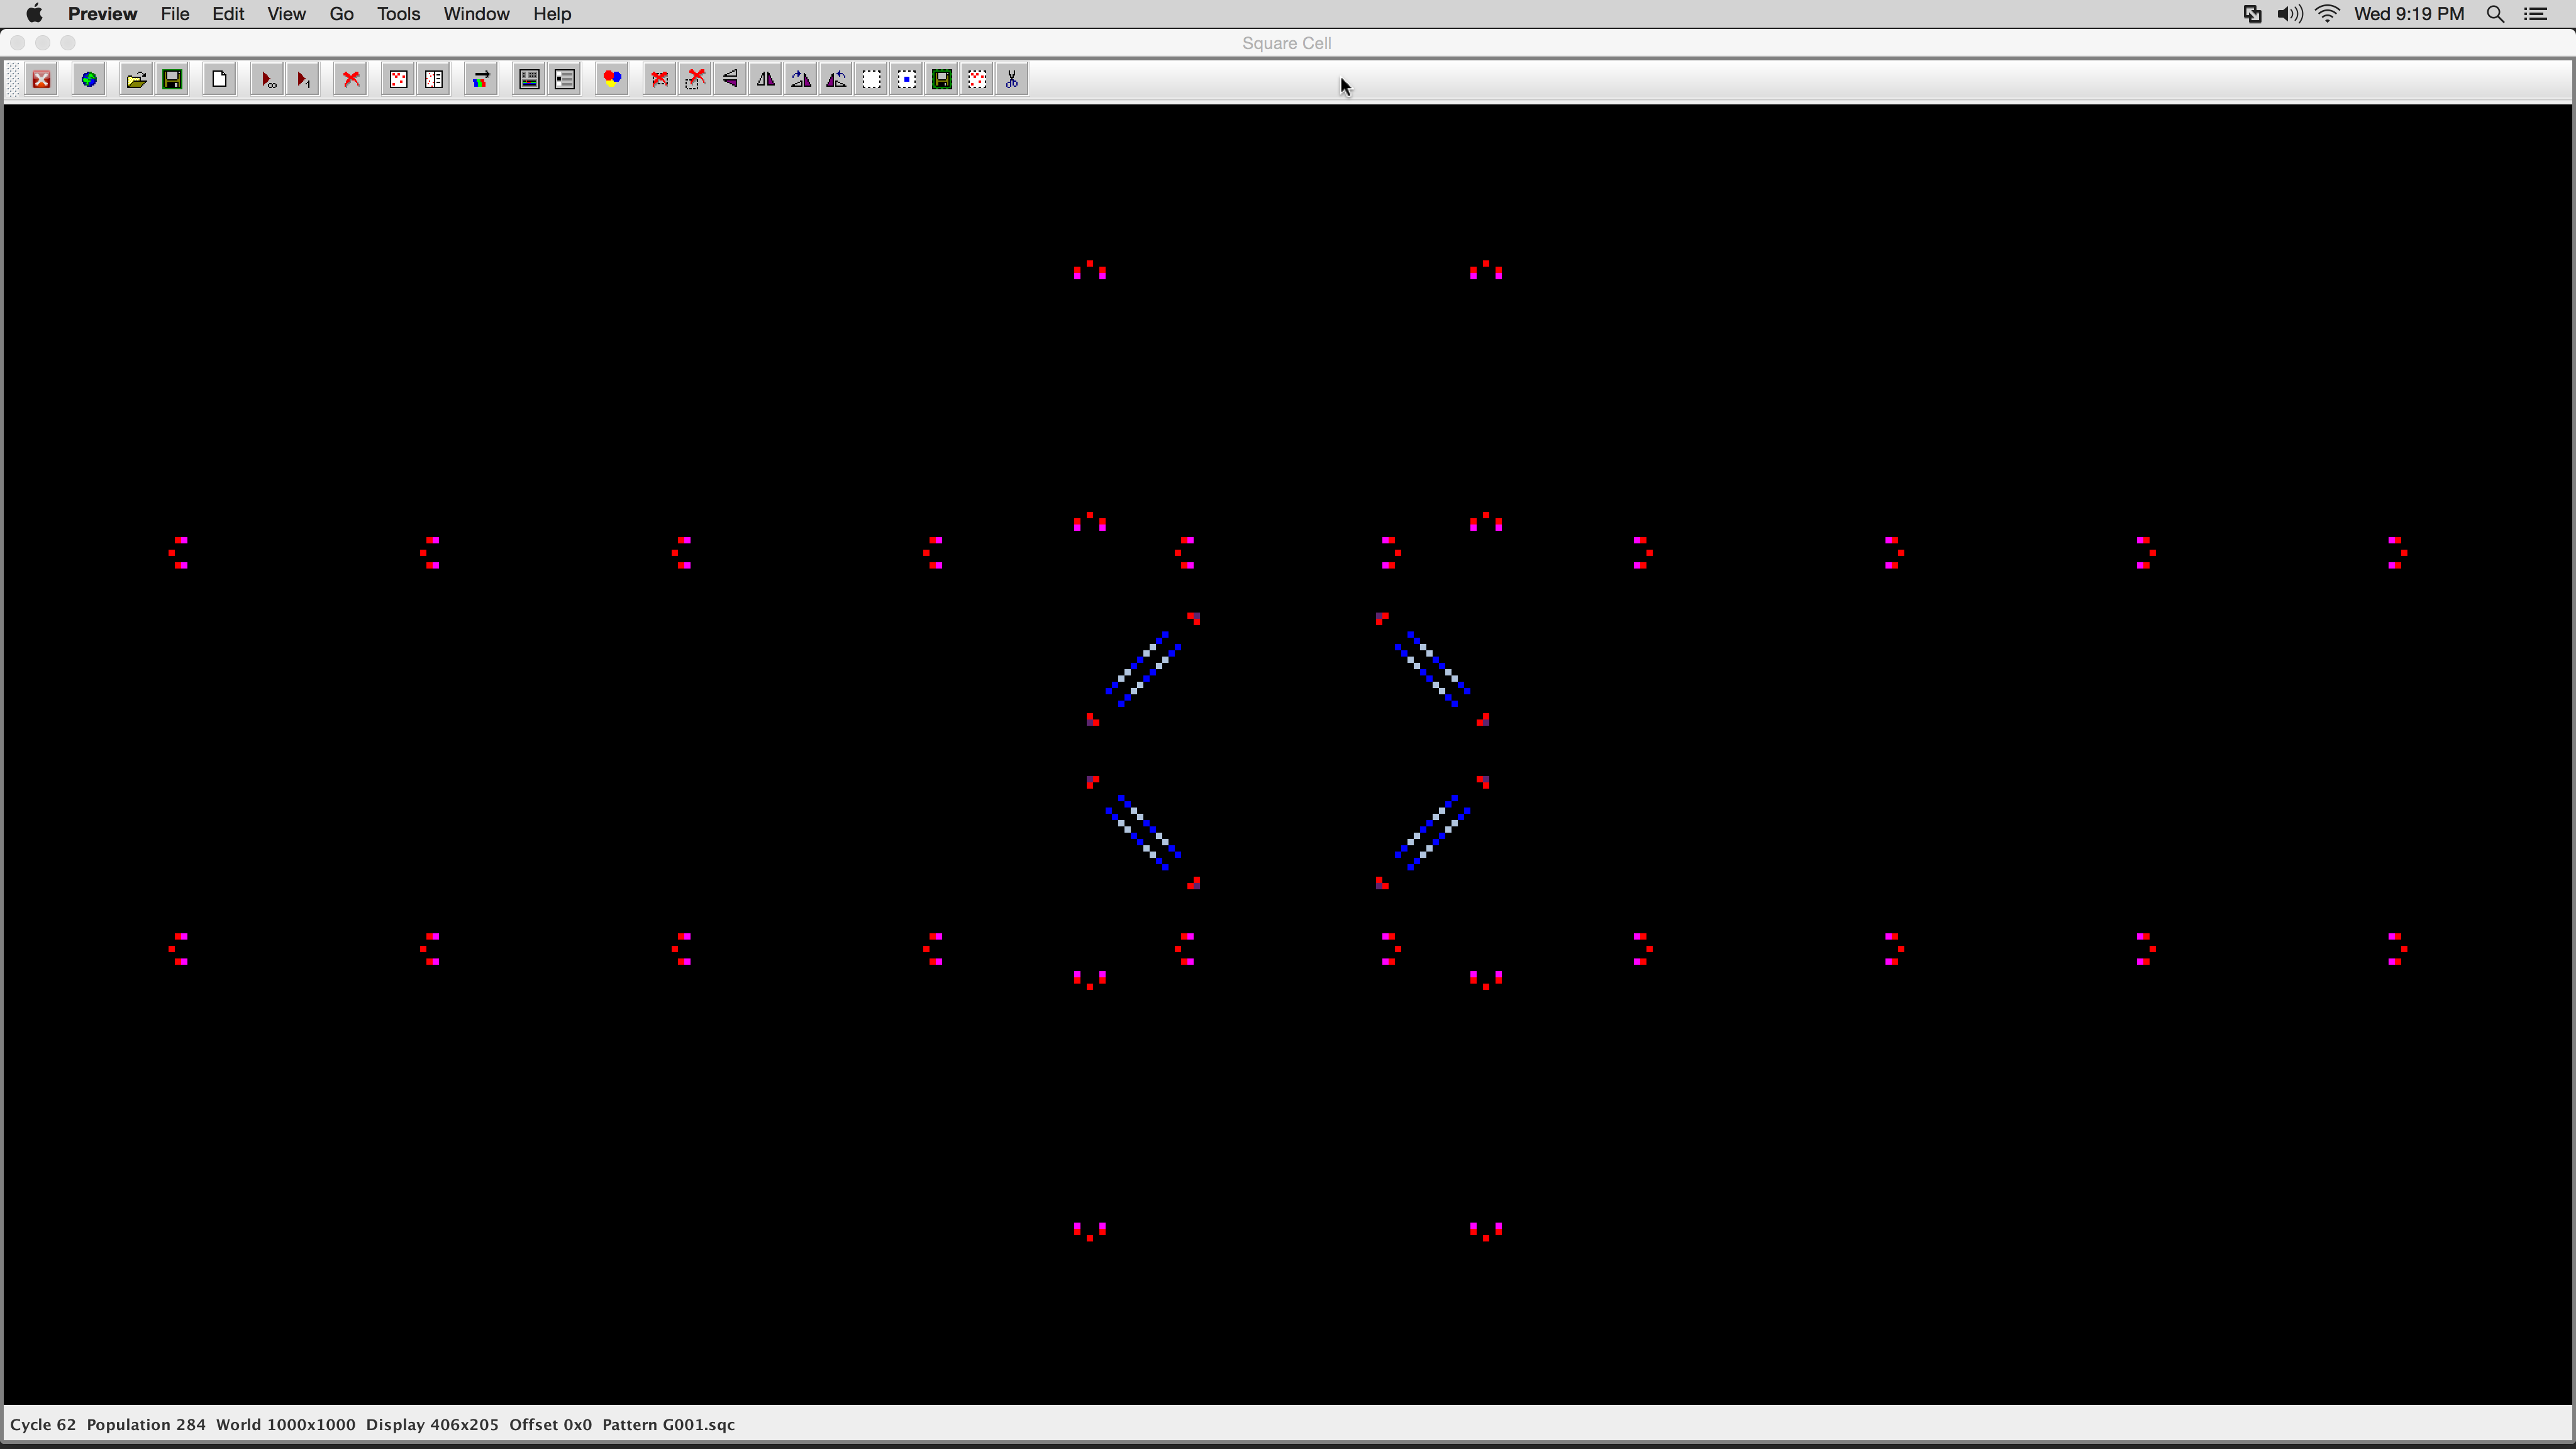Cut selection with the scissors icon
Image resolution: width=2576 pixels, height=1449 pixels.
coord(1012,80)
